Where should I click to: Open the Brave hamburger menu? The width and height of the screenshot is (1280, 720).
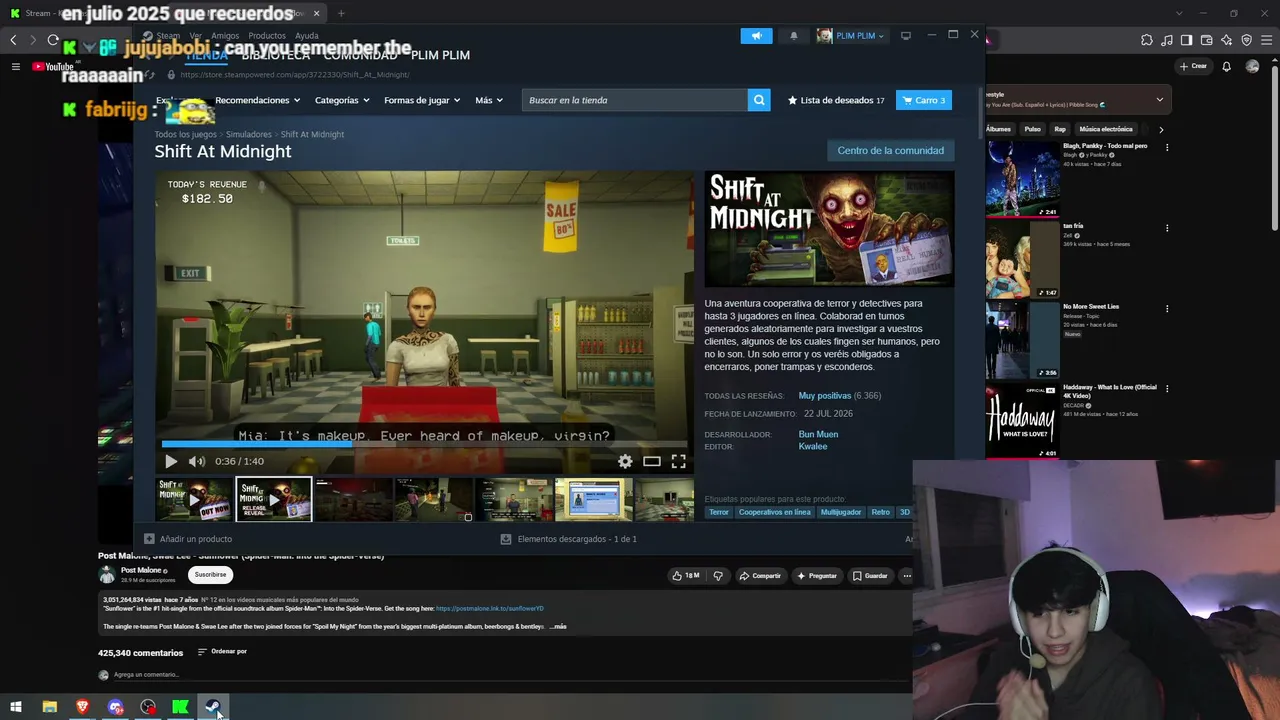(1266, 40)
